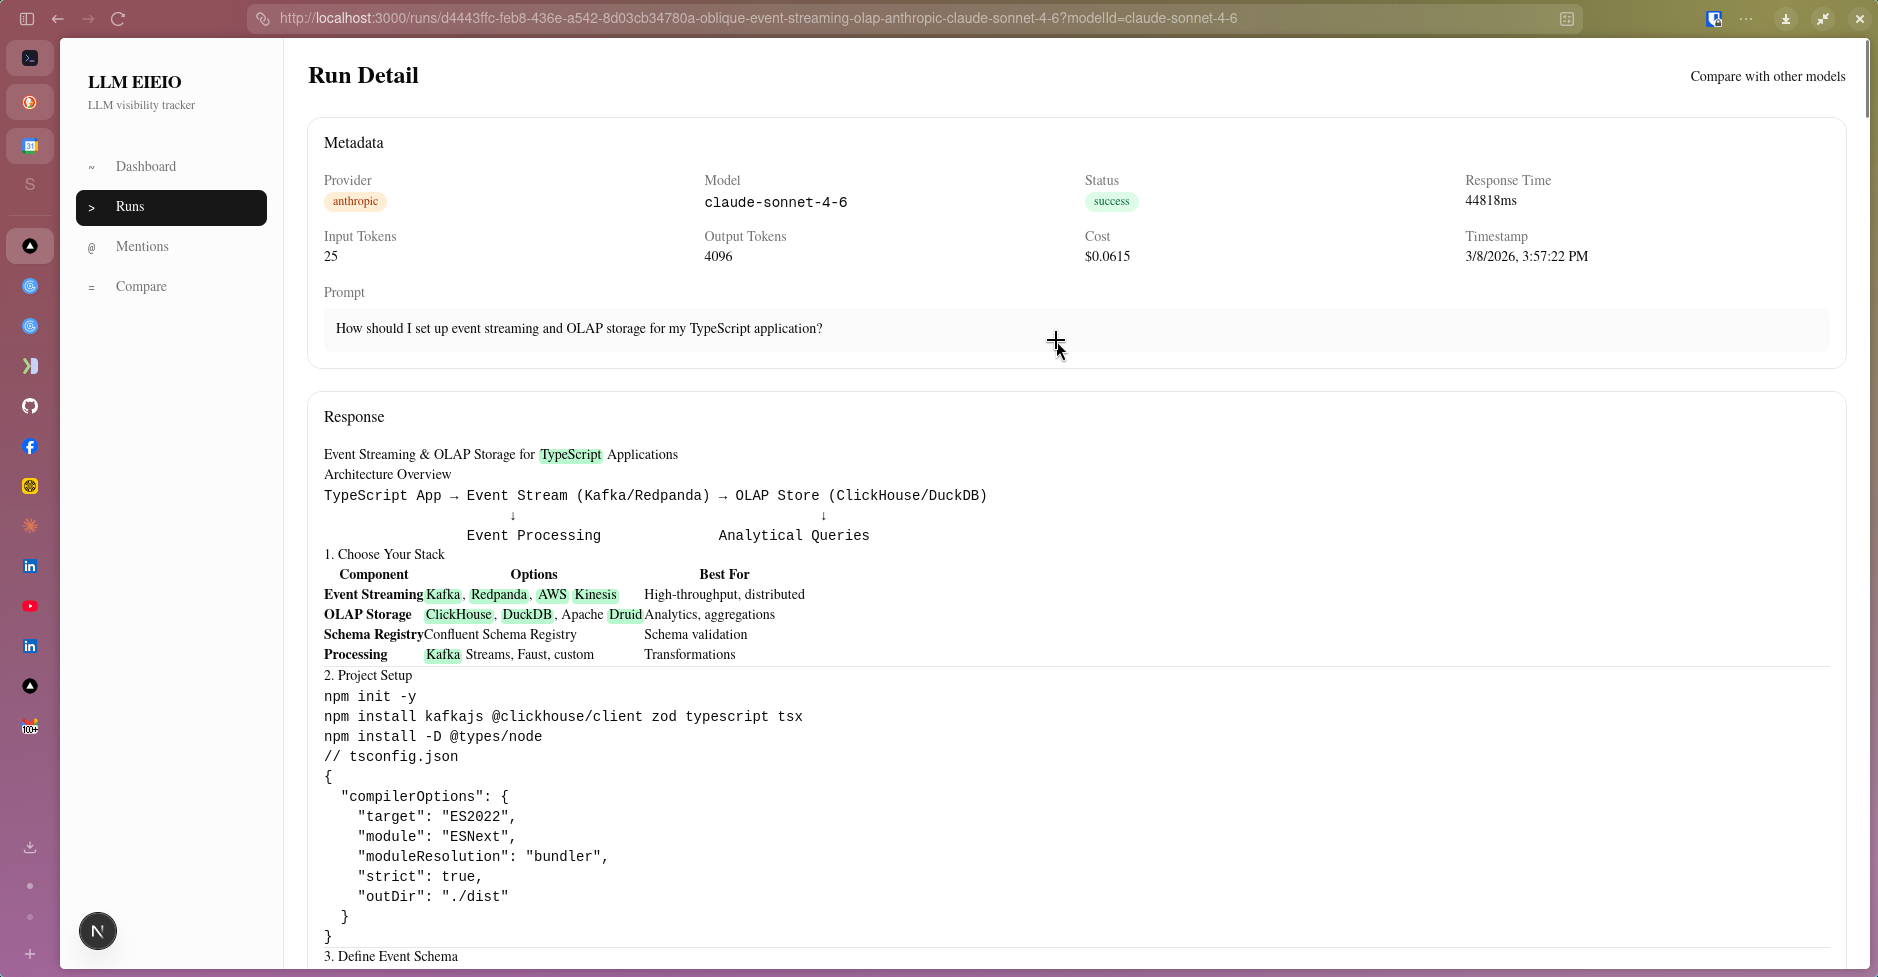The height and width of the screenshot is (977, 1878).
Task: Toggle the browser sidebar panel icon
Action: click(x=27, y=19)
